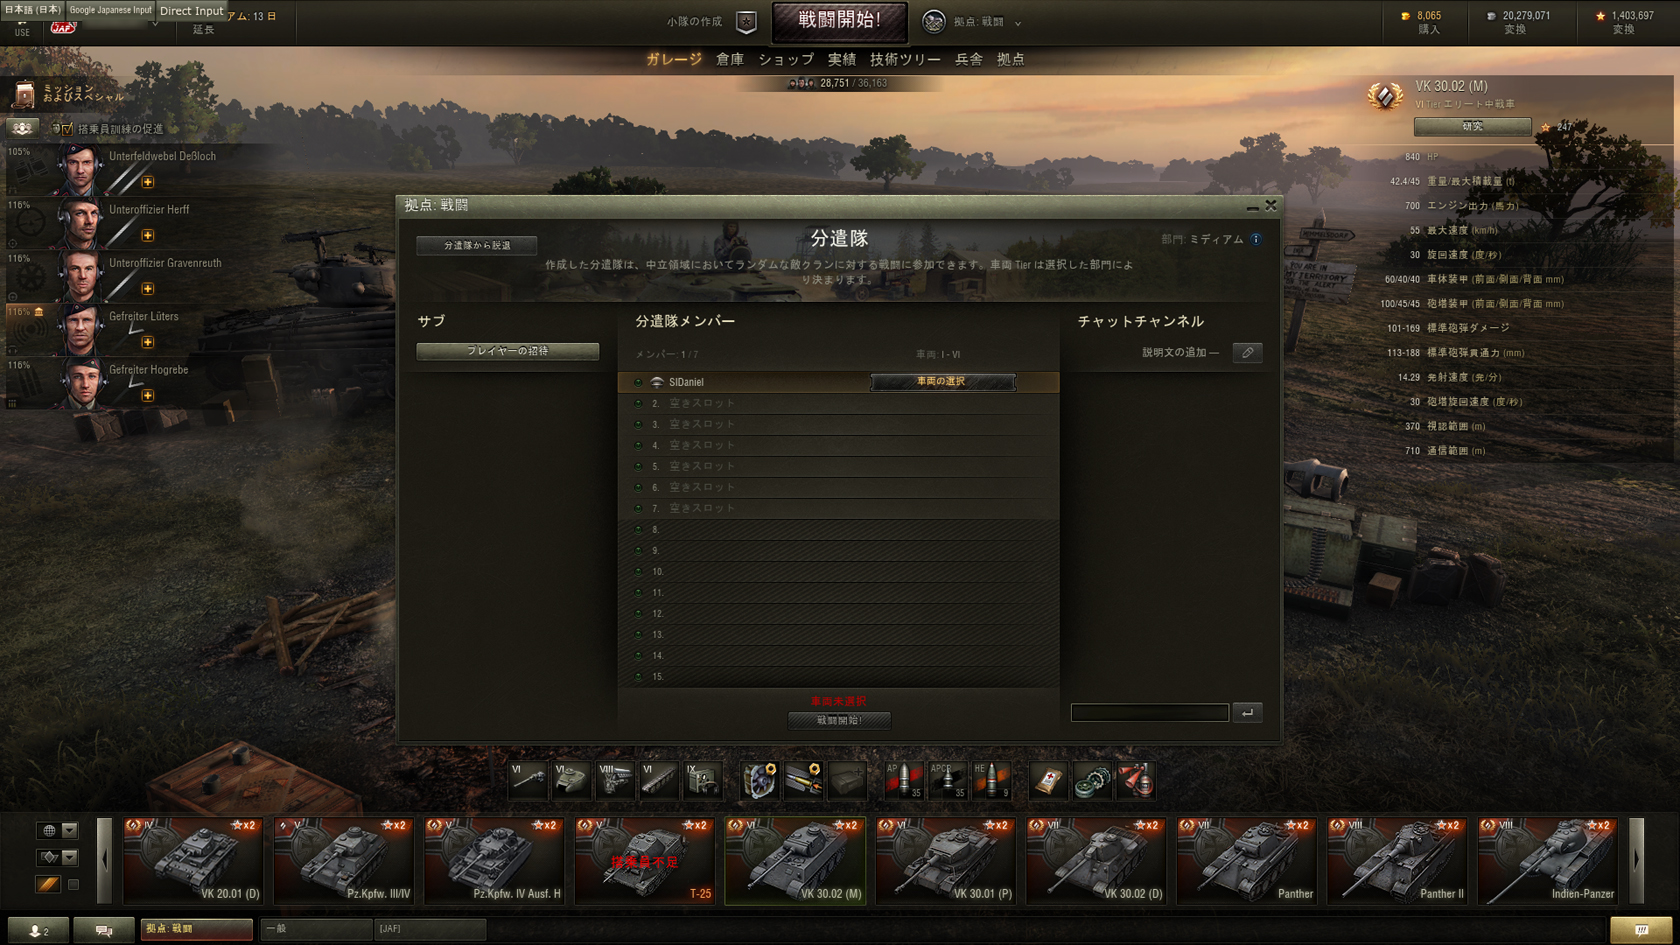Open the first aid kit consumable

pos(1048,780)
